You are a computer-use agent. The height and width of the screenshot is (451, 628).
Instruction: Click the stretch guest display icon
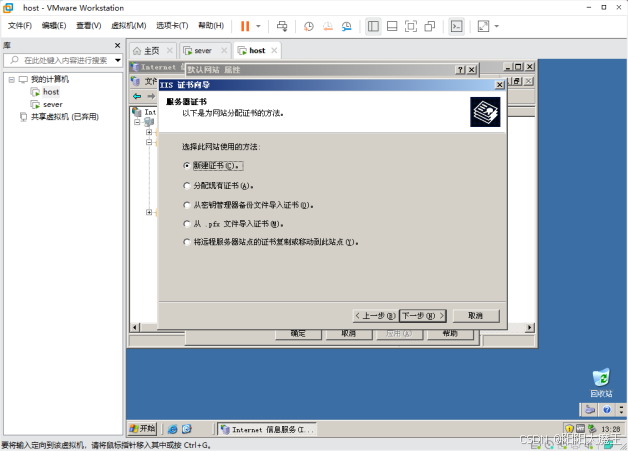483,26
